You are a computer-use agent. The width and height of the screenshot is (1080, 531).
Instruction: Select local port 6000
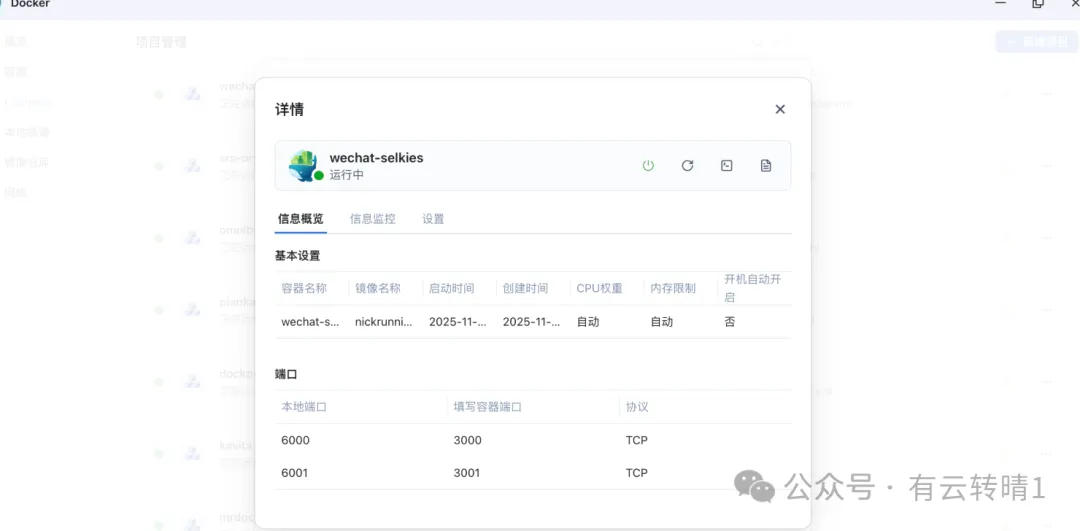click(295, 440)
